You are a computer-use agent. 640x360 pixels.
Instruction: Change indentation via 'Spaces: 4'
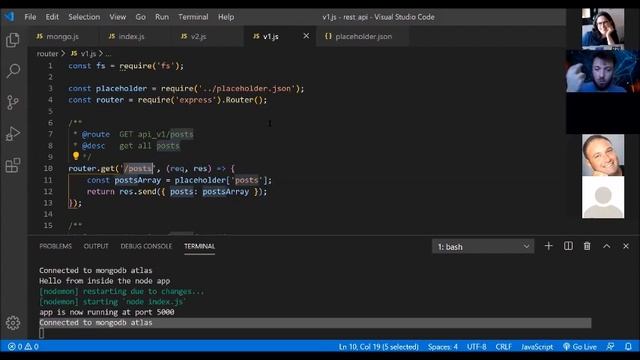tap(442, 347)
